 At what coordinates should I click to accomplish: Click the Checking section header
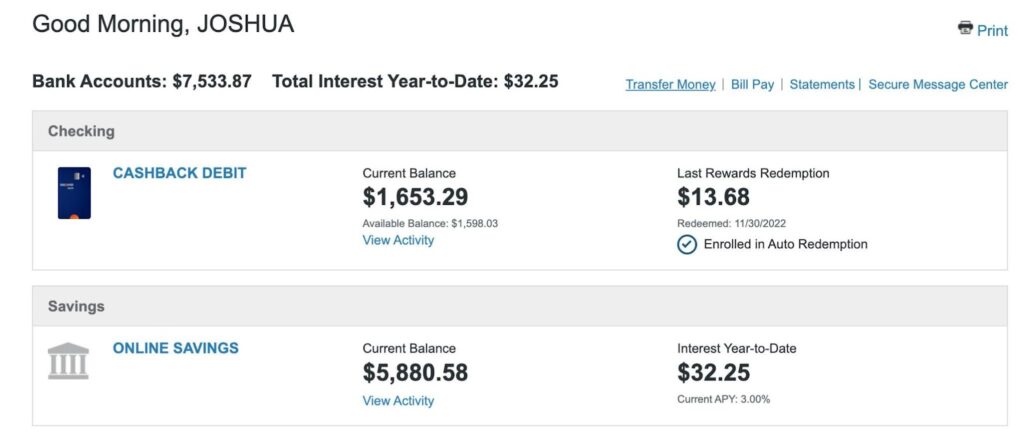point(81,131)
